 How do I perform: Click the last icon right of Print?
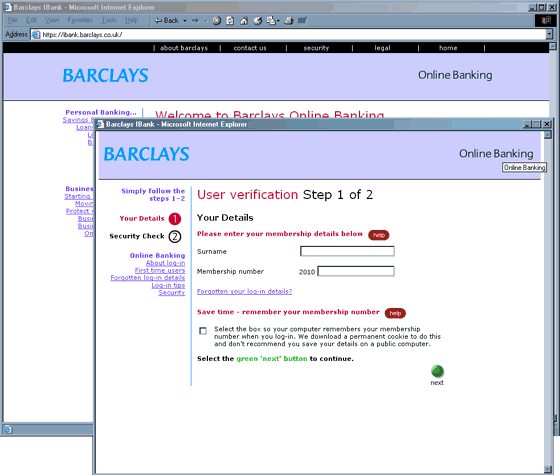point(302,21)
